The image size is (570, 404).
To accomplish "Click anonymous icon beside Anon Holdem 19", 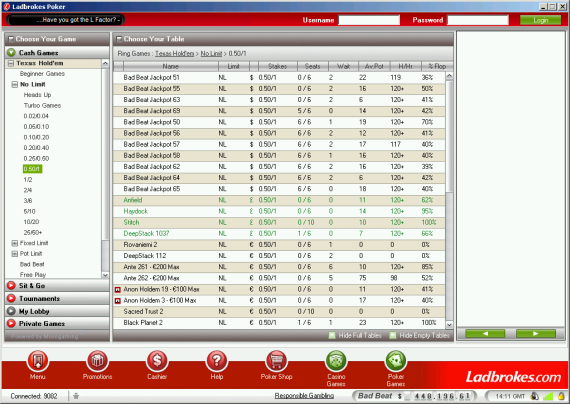I will pyautogui.click(x=117, y=290).
